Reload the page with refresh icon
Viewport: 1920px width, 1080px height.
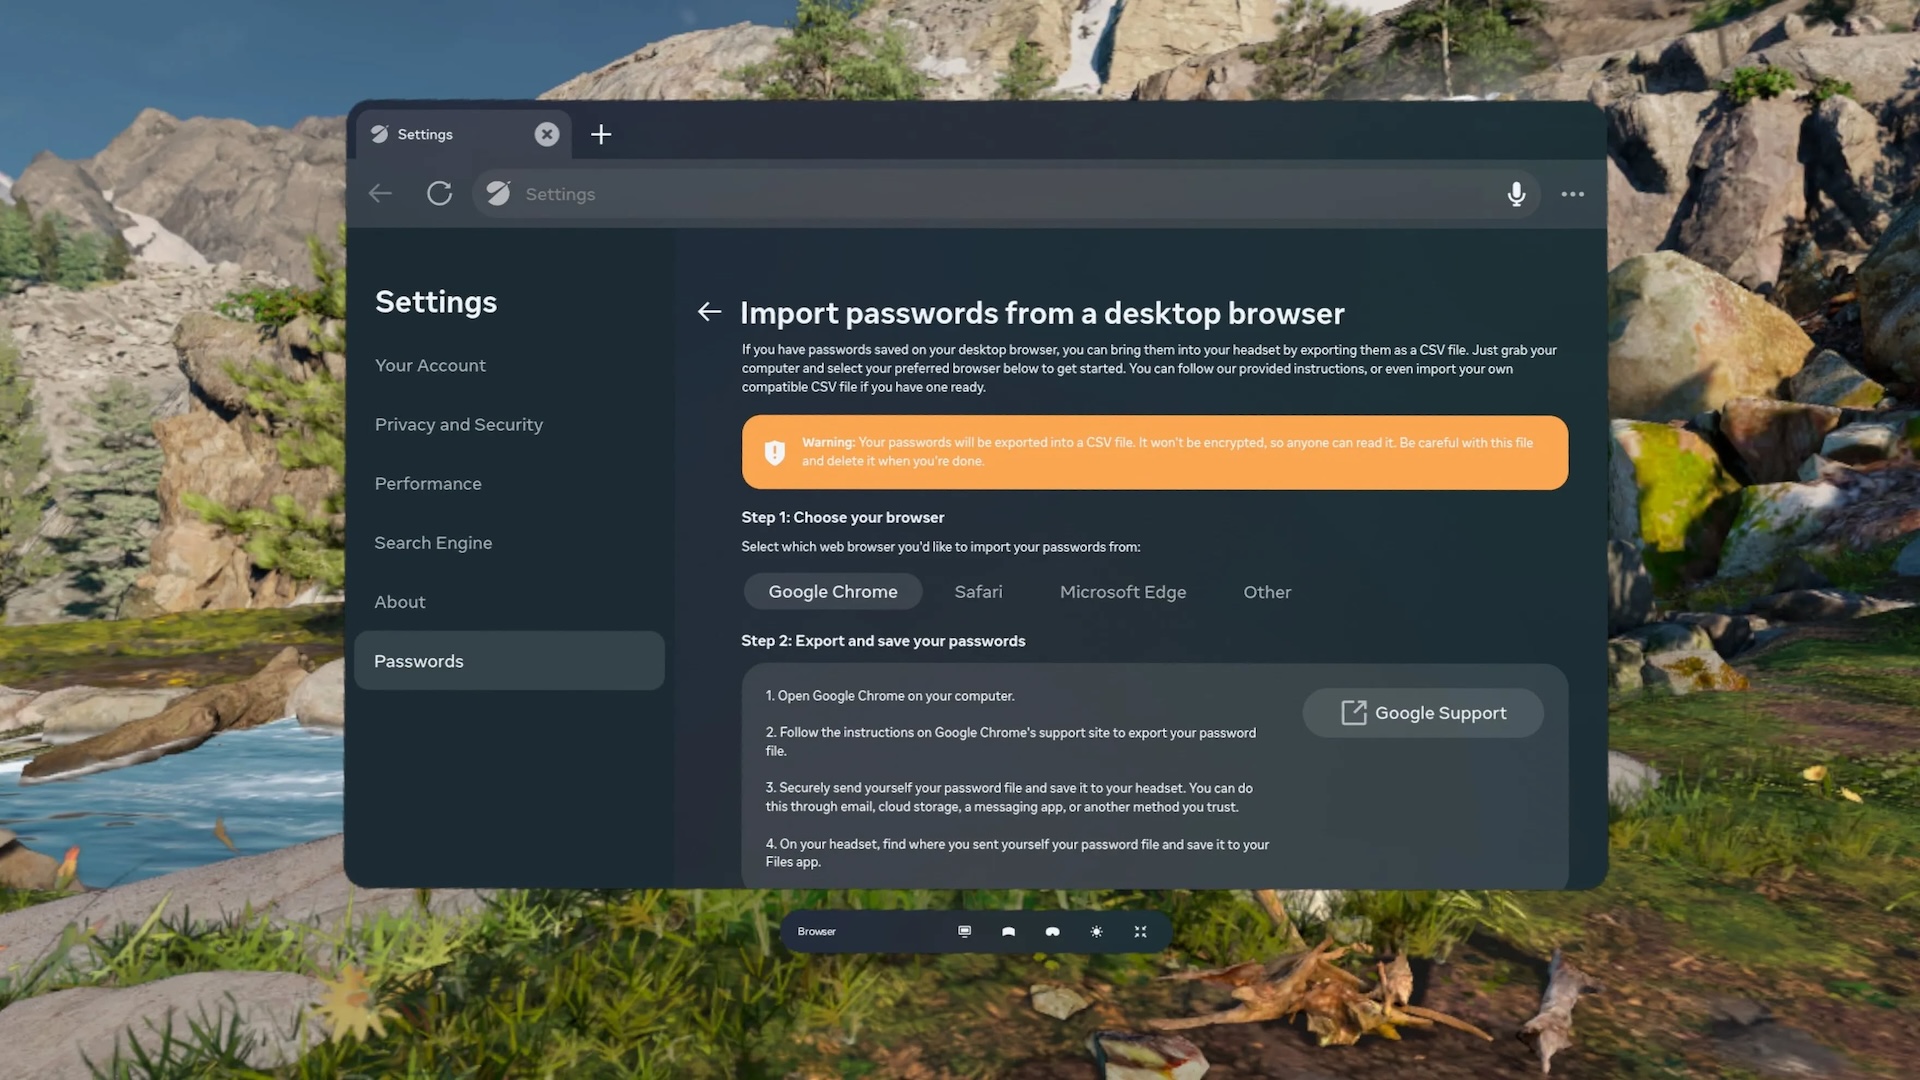439,194
